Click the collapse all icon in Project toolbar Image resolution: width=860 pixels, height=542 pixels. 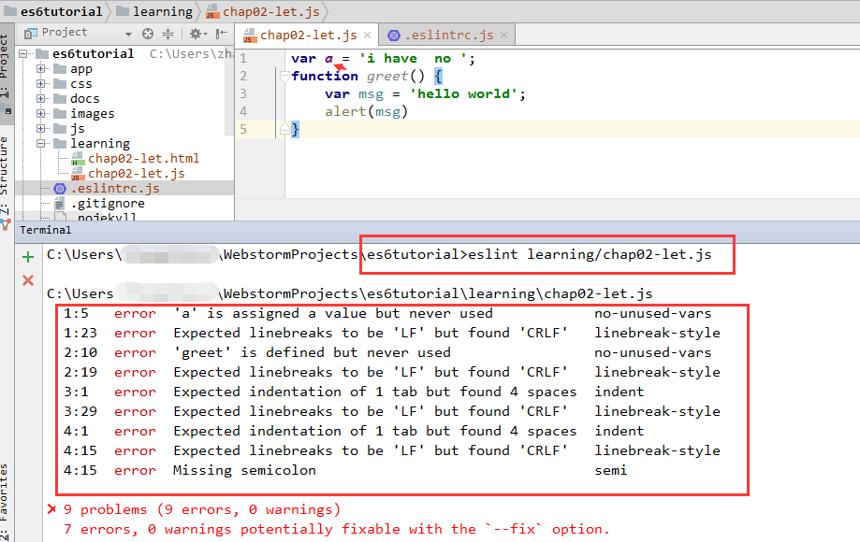click(x=168, y=34)
